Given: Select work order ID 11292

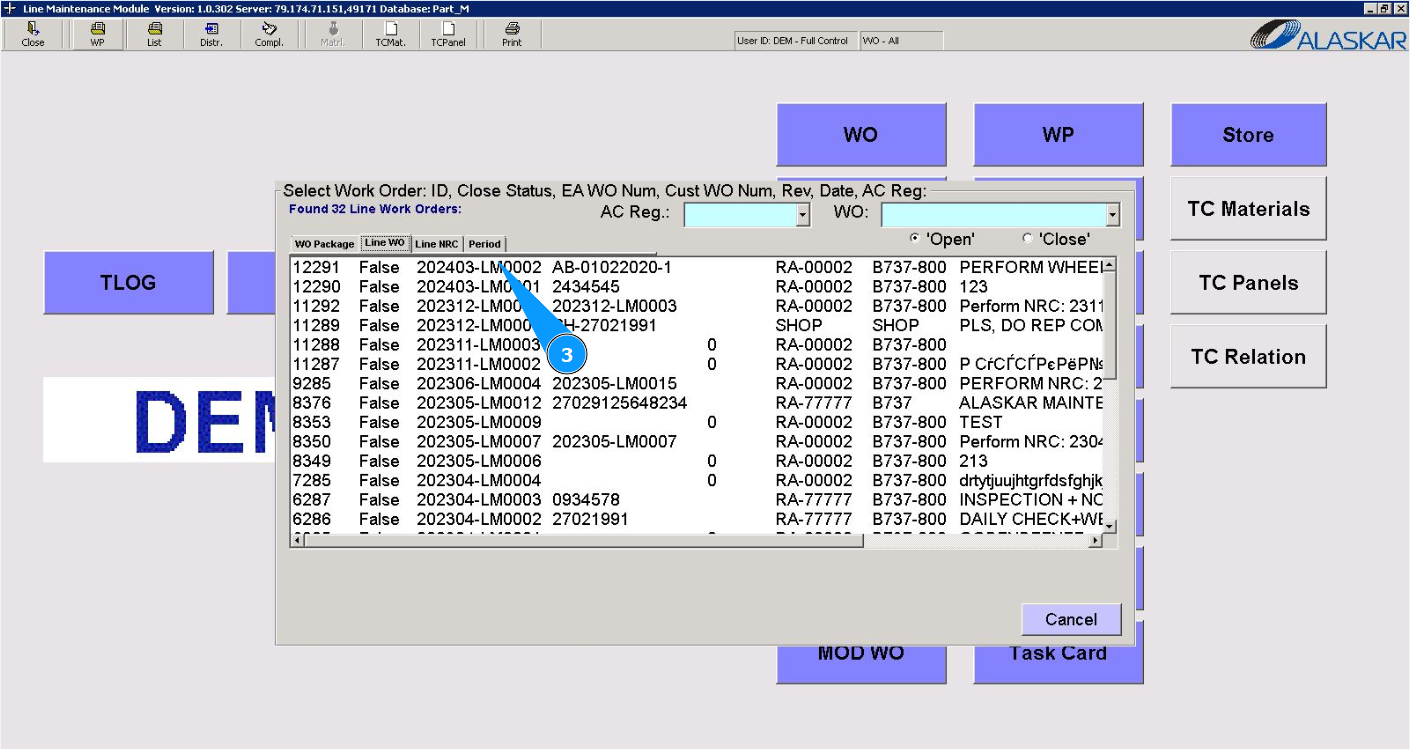Looking at the screenshot, I should point(316,306).
